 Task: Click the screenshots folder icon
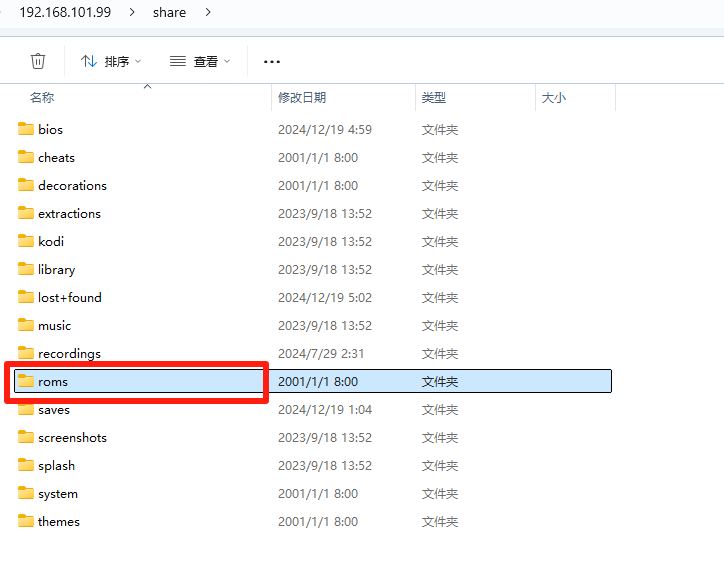click(x=26, y=437)
